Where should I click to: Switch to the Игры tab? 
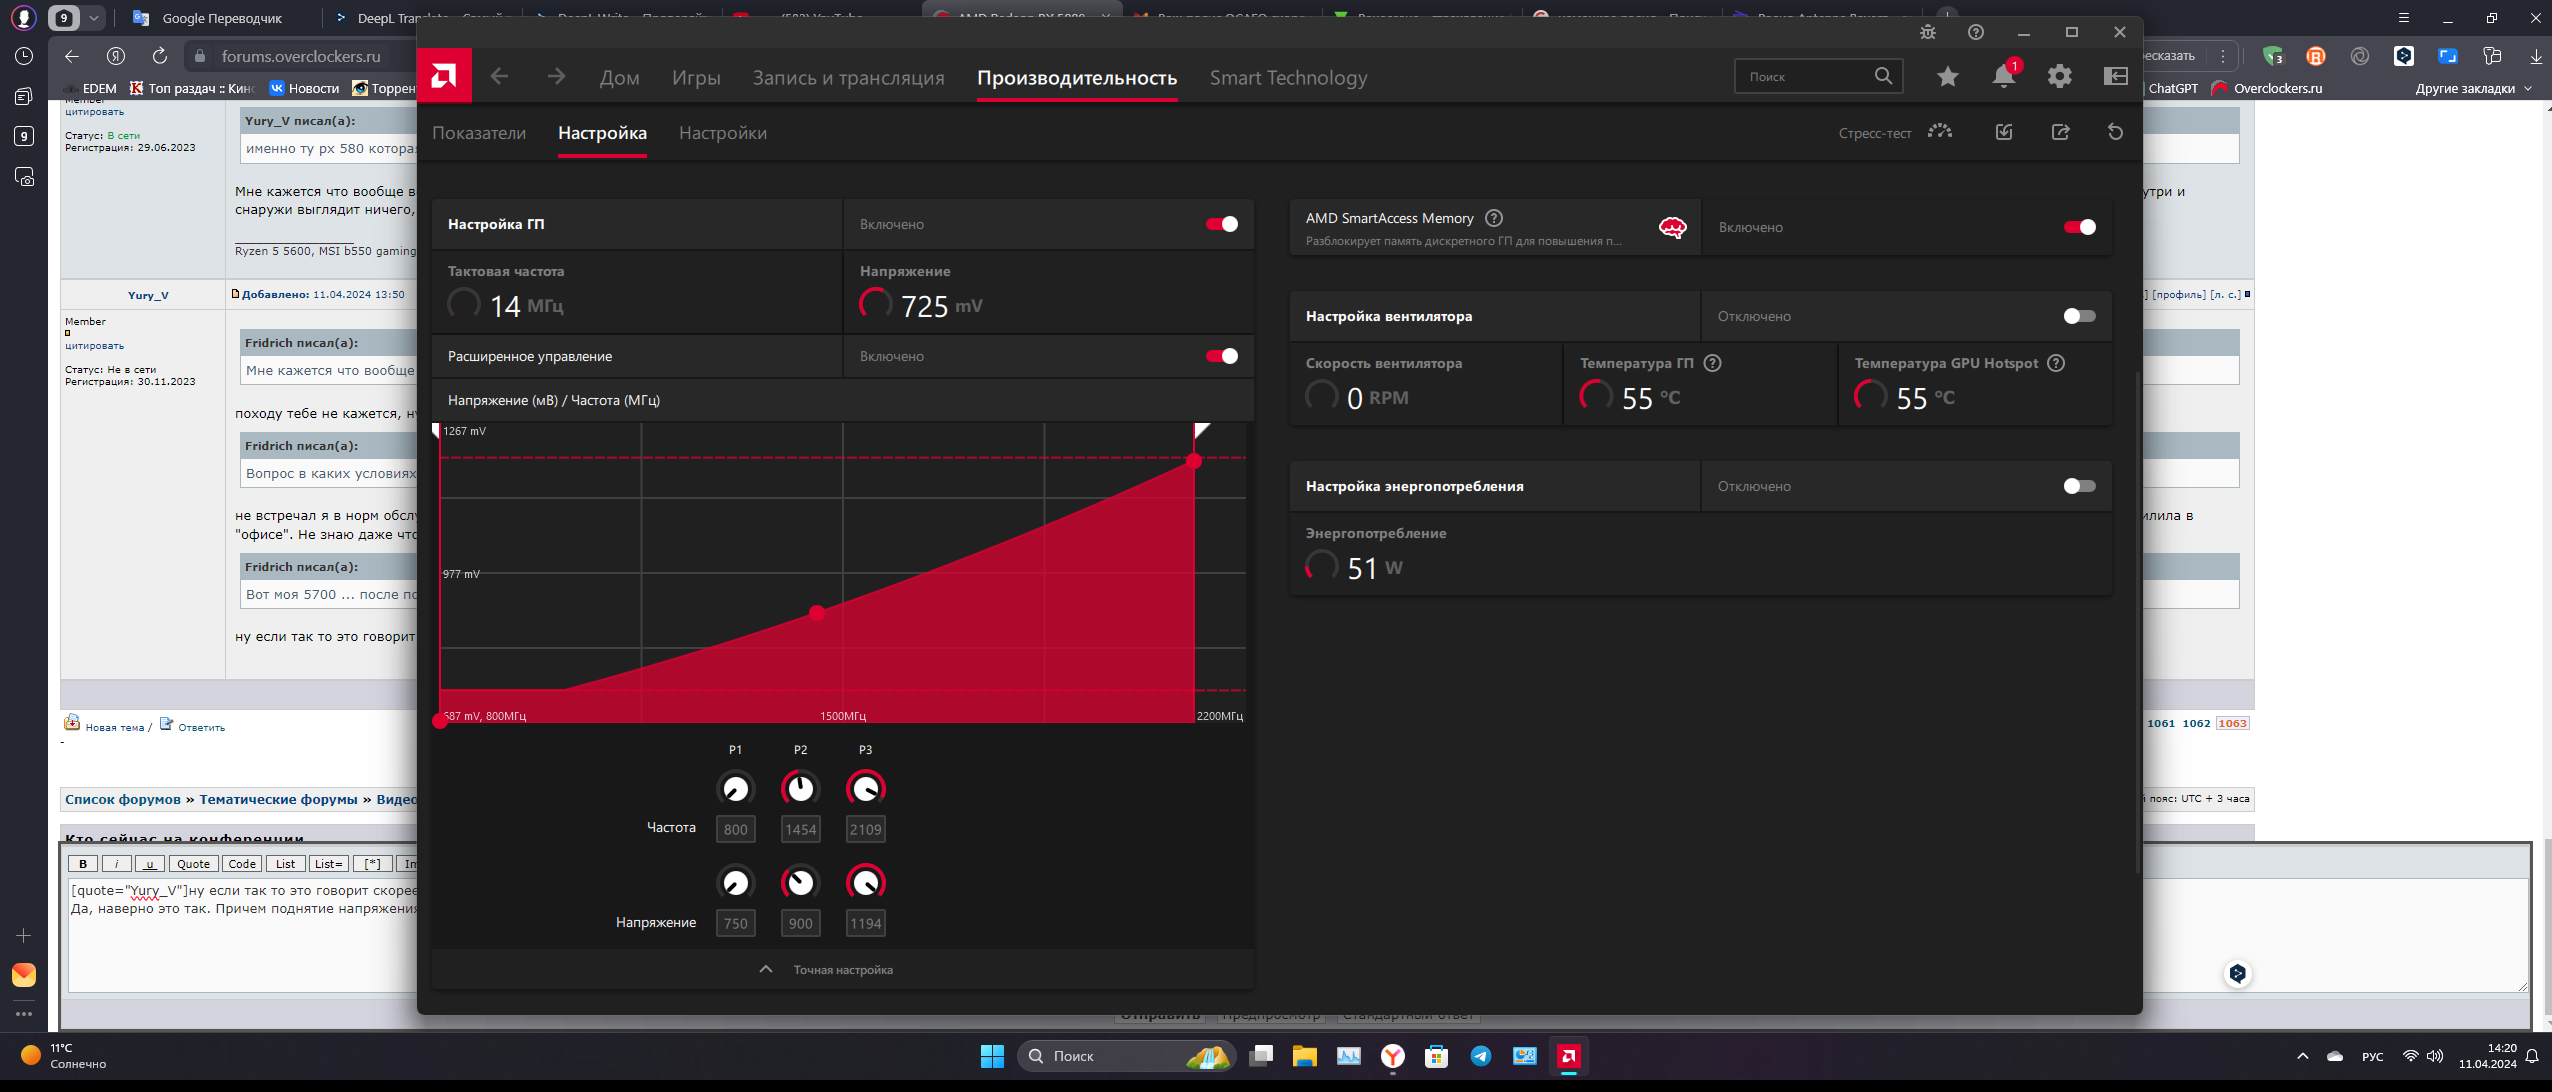[696, 78]
